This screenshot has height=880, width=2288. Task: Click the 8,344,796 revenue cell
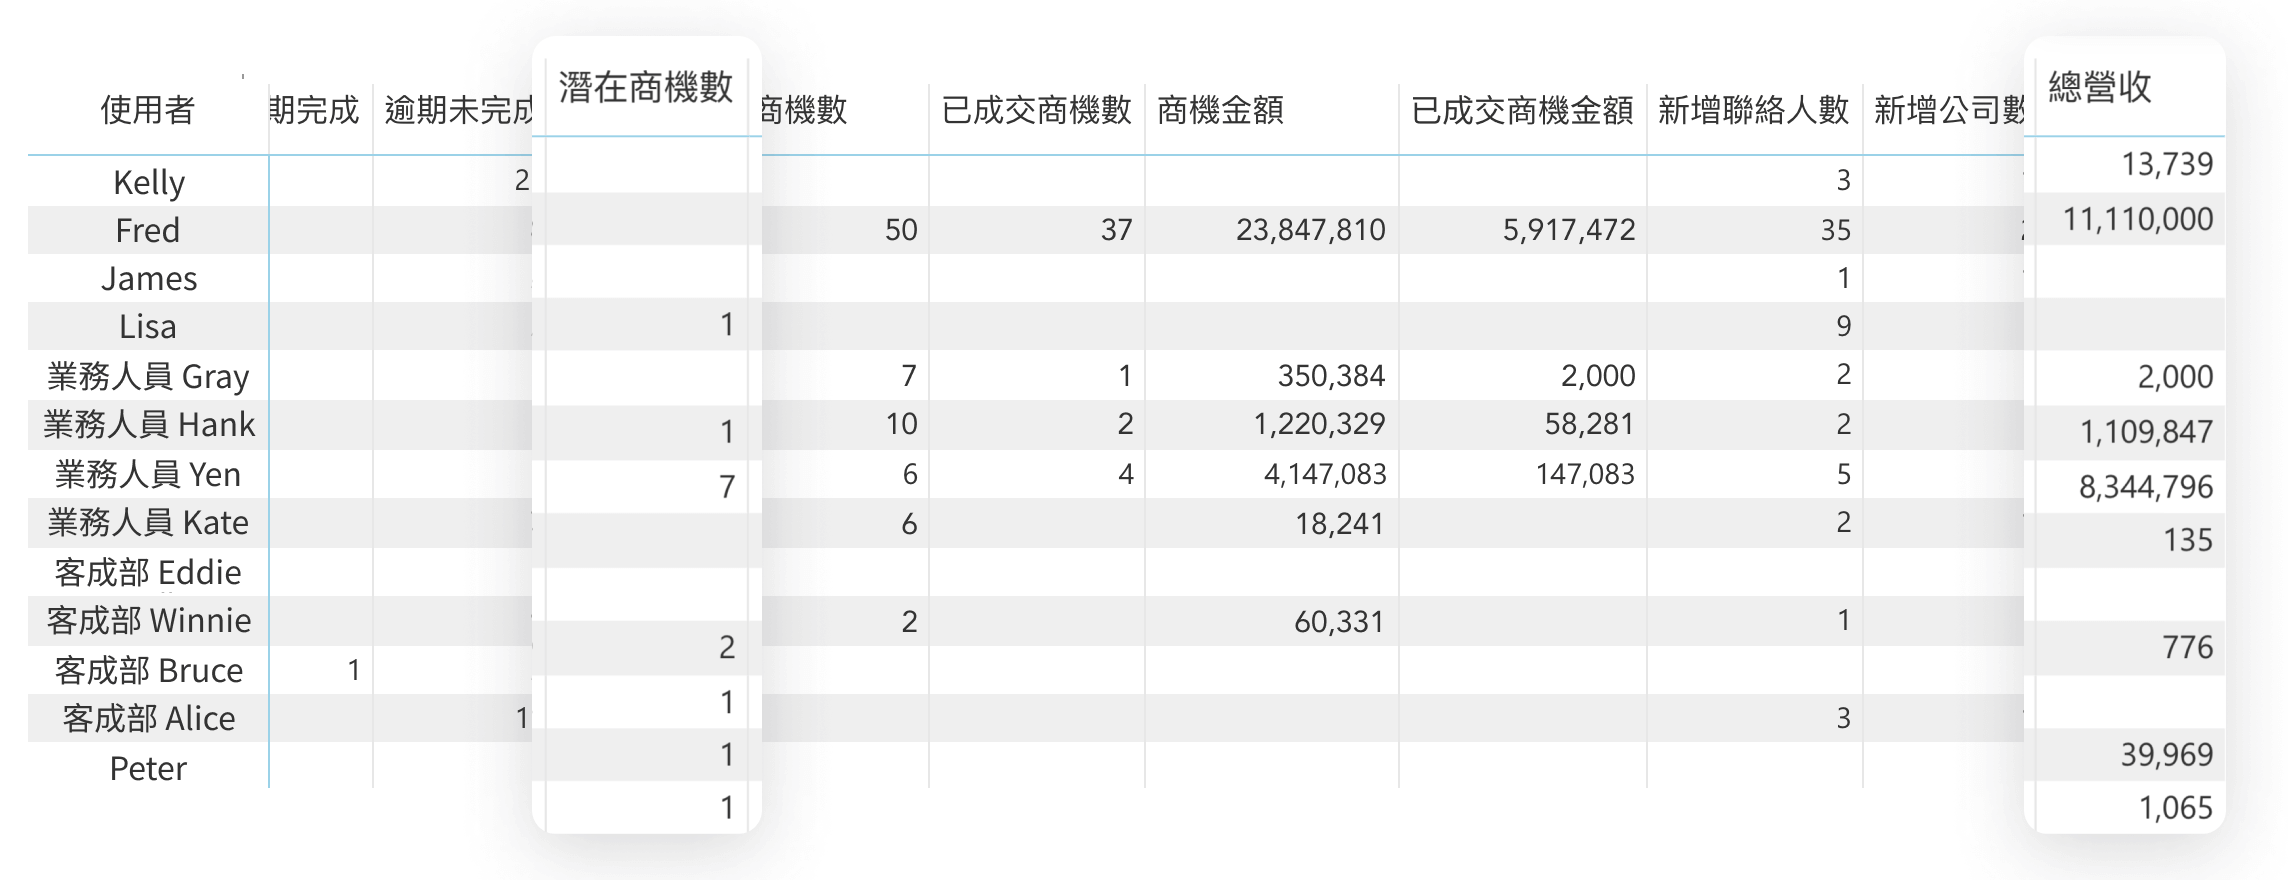tap(2146, 487)
